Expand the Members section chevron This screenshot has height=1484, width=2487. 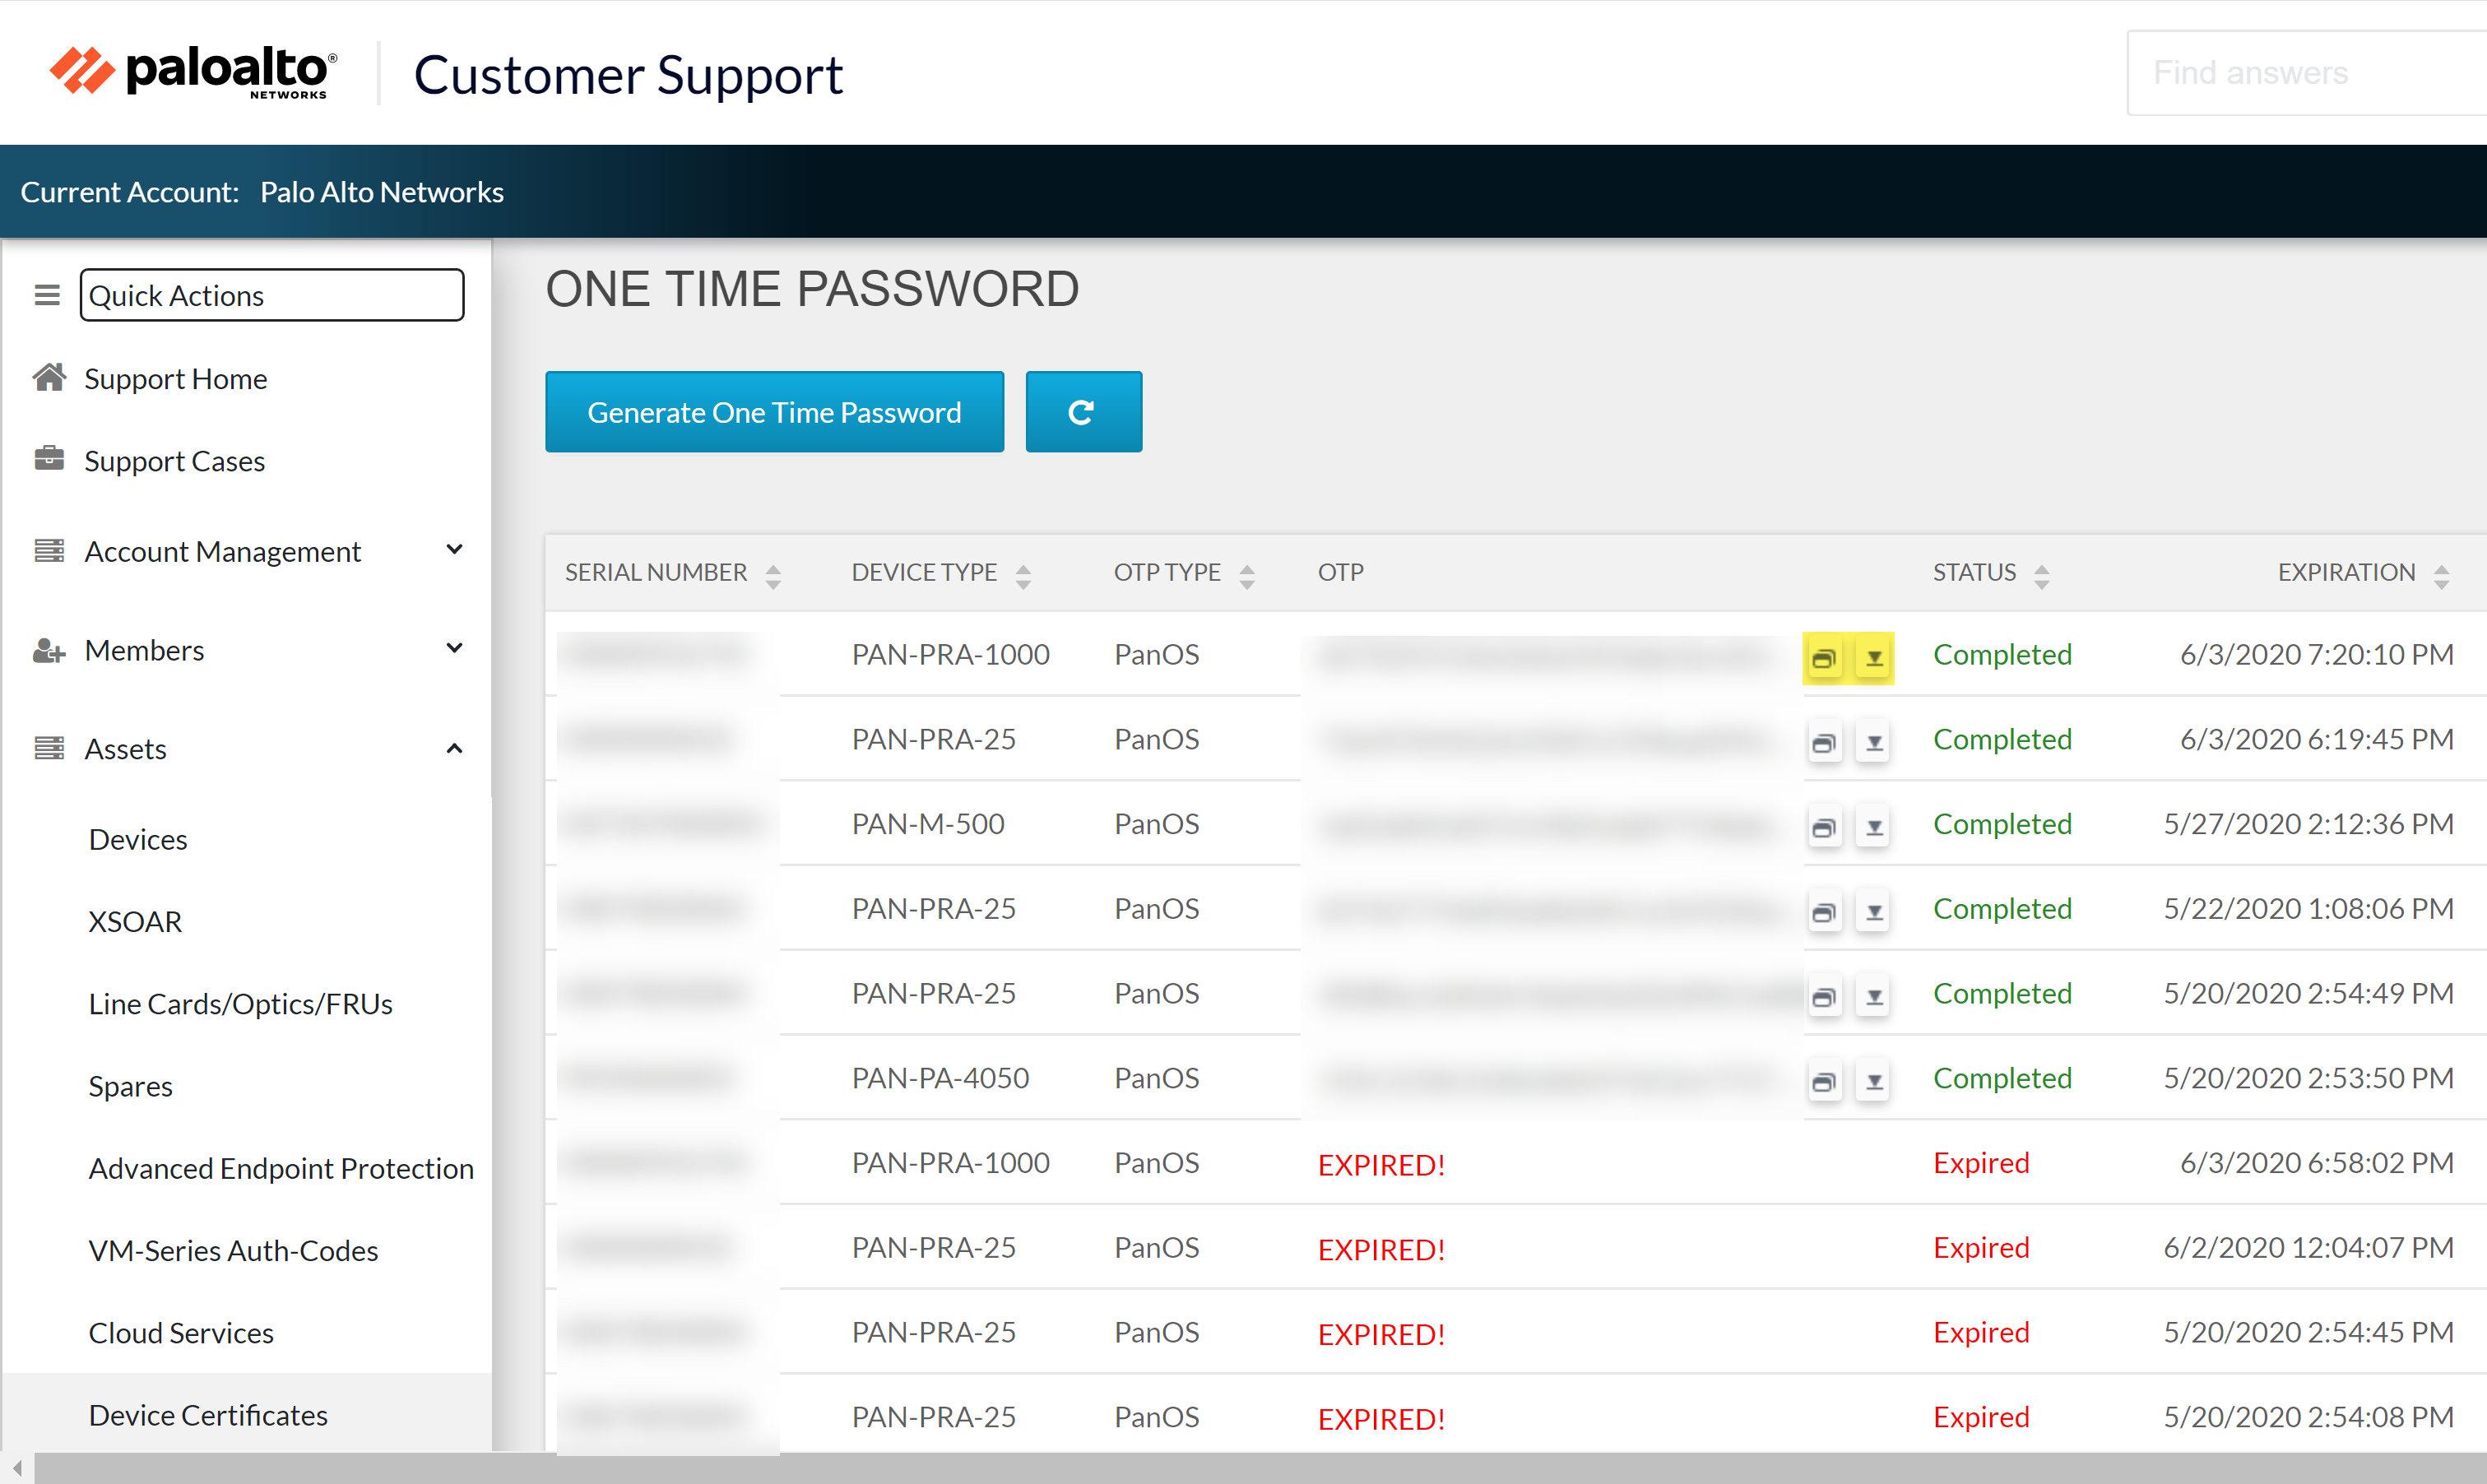coord(454,649)
